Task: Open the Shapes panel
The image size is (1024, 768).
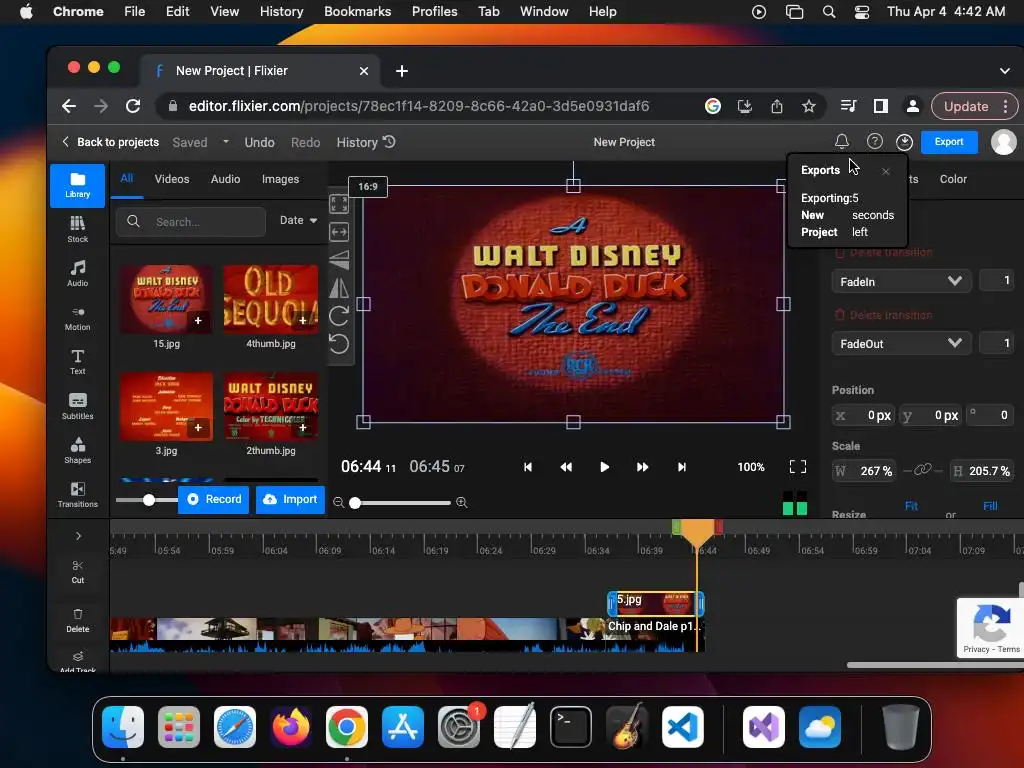Action: (77, 451)
